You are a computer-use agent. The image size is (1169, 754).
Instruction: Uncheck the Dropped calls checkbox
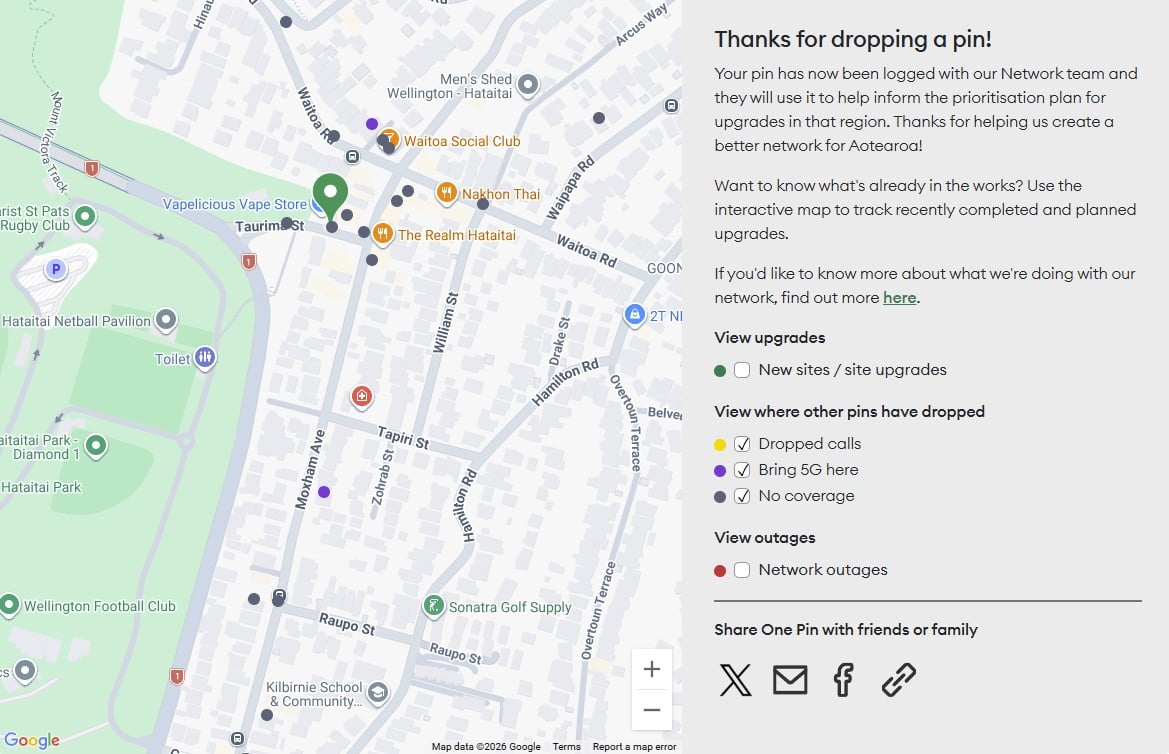point(742,444)
